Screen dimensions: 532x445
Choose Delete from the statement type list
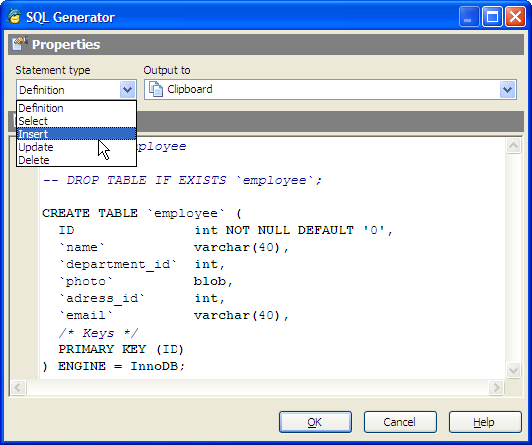[x=76, y=160]
